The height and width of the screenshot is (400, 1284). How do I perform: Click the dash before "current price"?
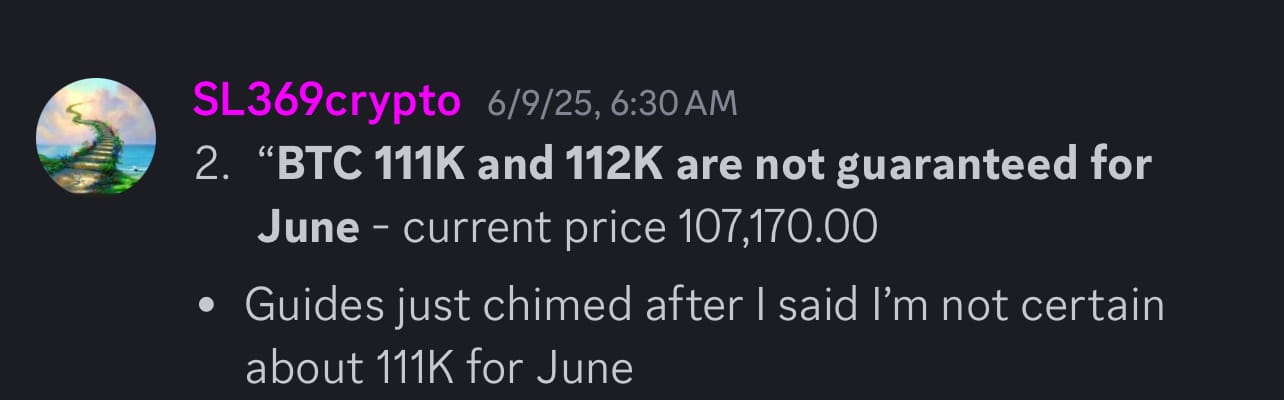coord(381,231)
